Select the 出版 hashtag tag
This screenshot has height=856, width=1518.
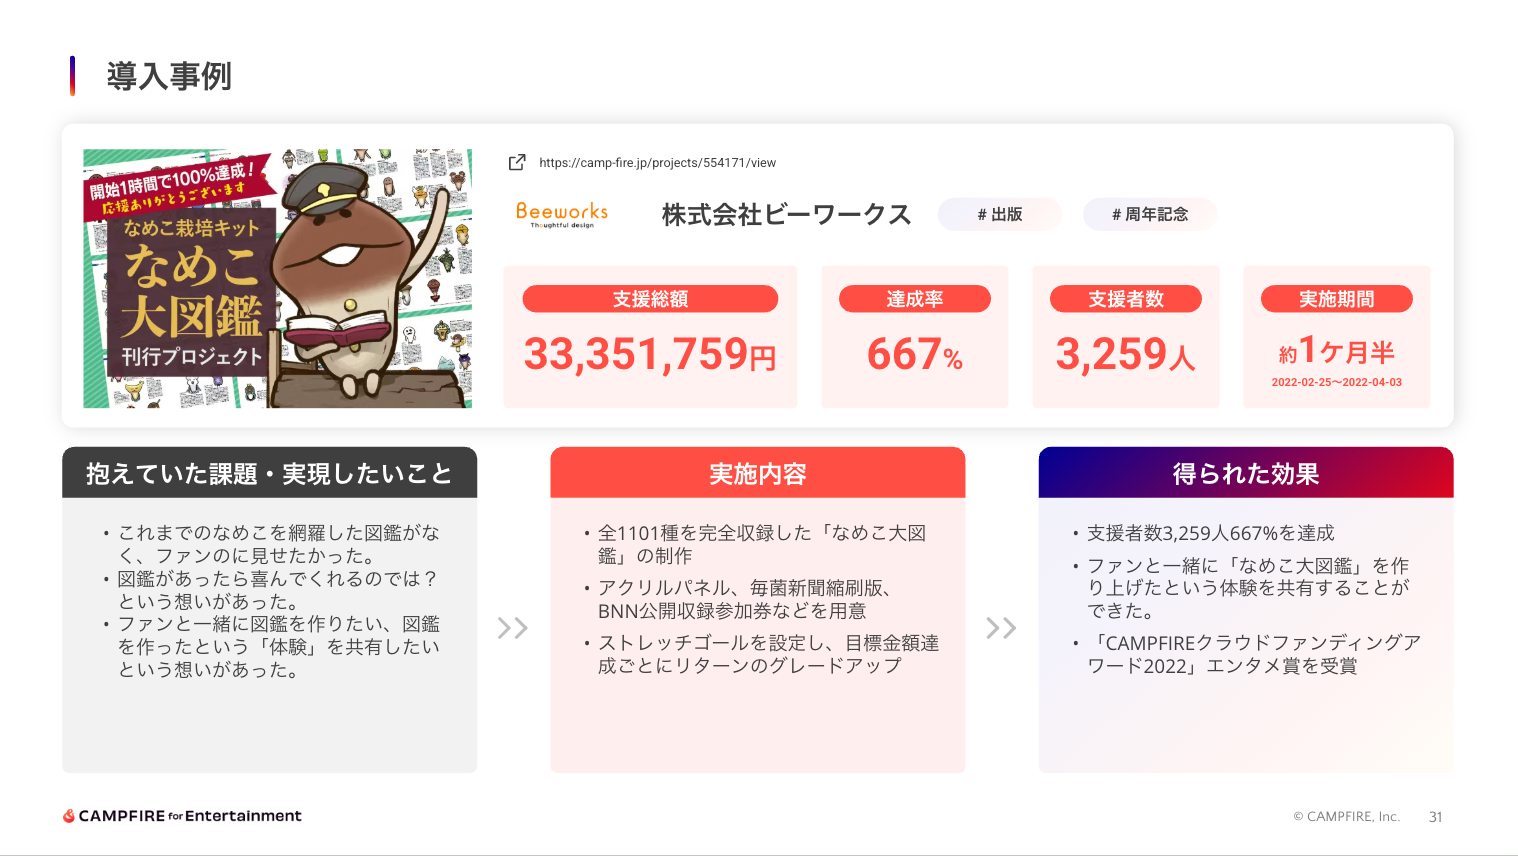click(x=999, y=214)
